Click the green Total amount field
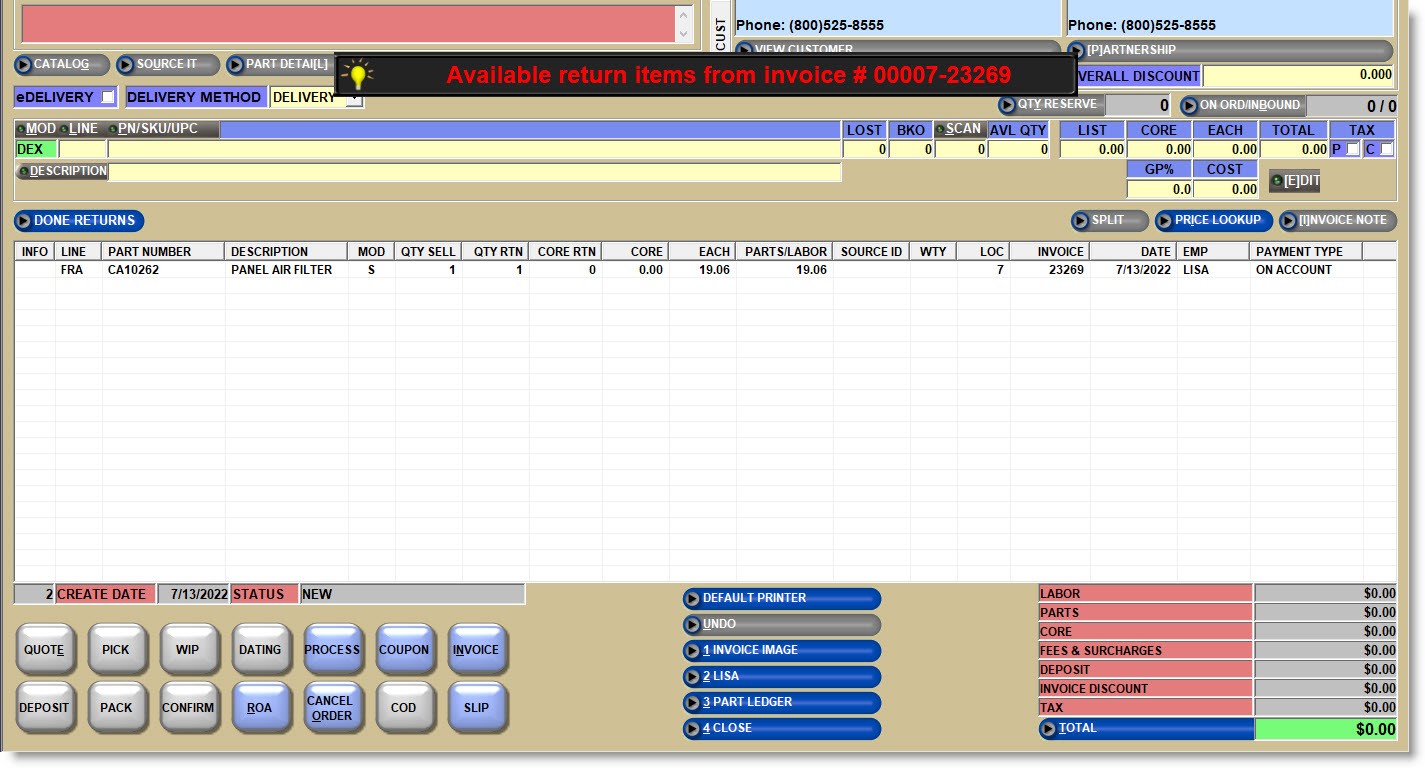 coord(1324,730)
